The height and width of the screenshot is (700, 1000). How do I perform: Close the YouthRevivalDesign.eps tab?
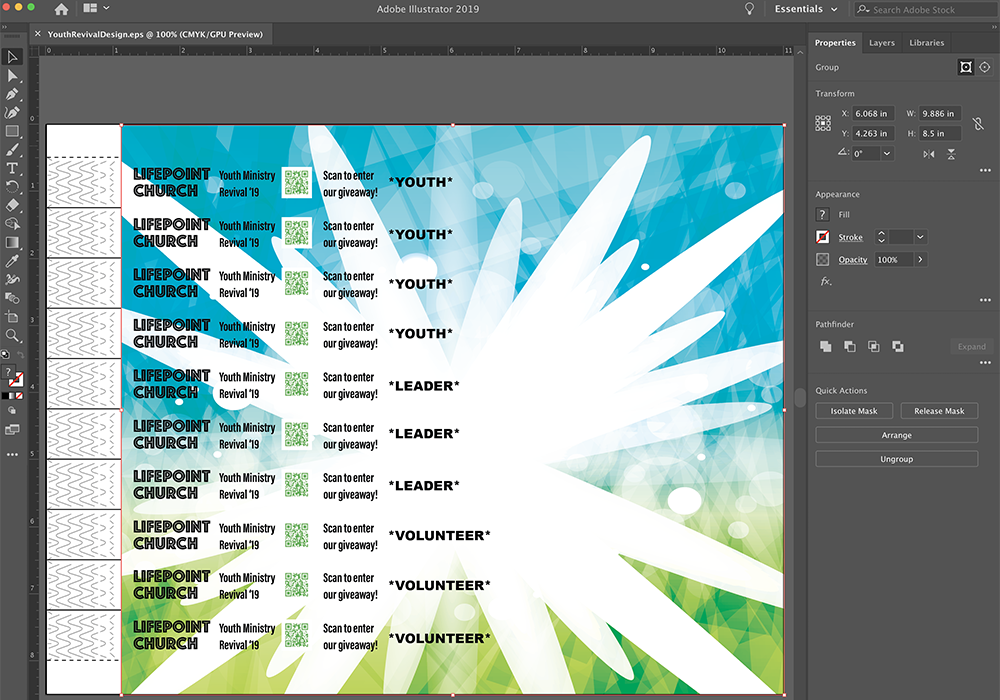tap(38, 34)
